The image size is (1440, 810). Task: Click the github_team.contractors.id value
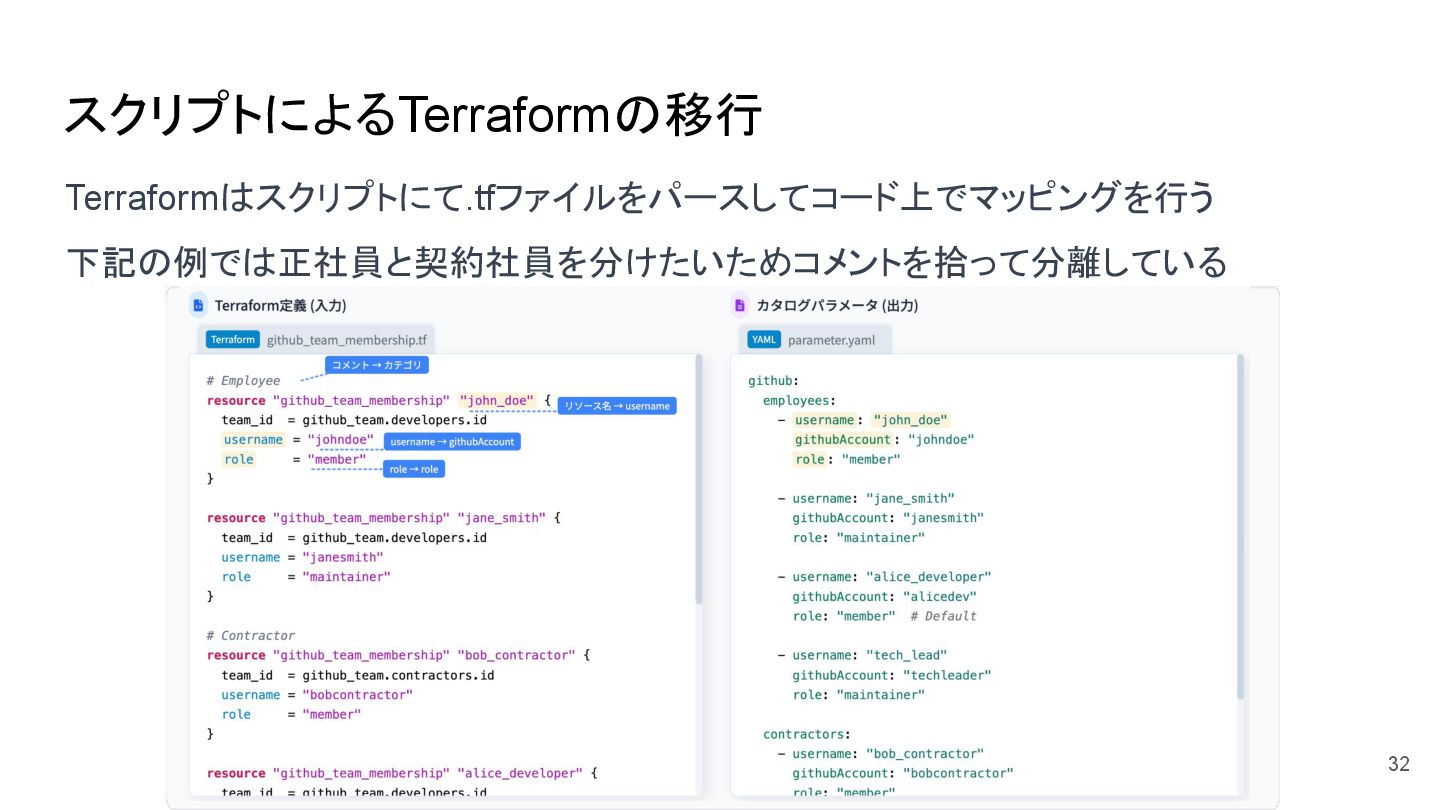[398, 675]
